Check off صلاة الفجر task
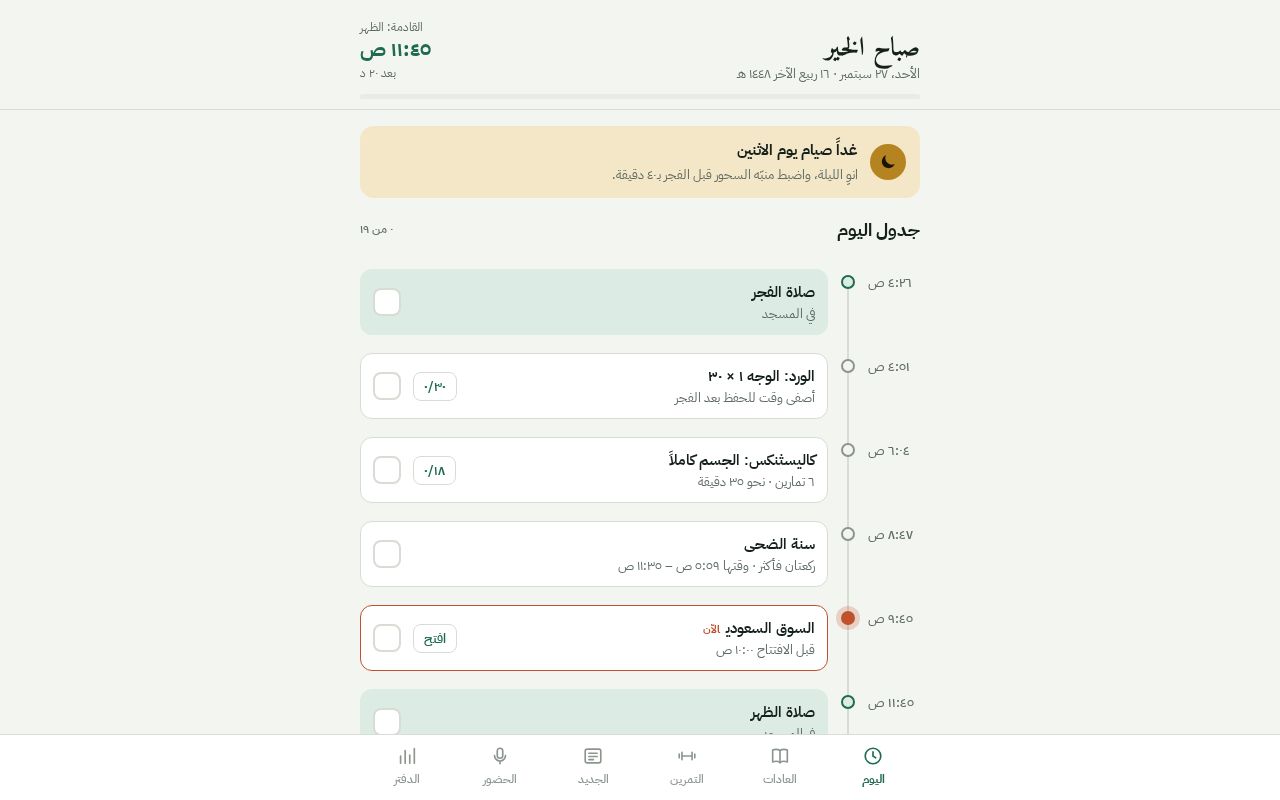The image size is (1280, 800). [387, 302]
